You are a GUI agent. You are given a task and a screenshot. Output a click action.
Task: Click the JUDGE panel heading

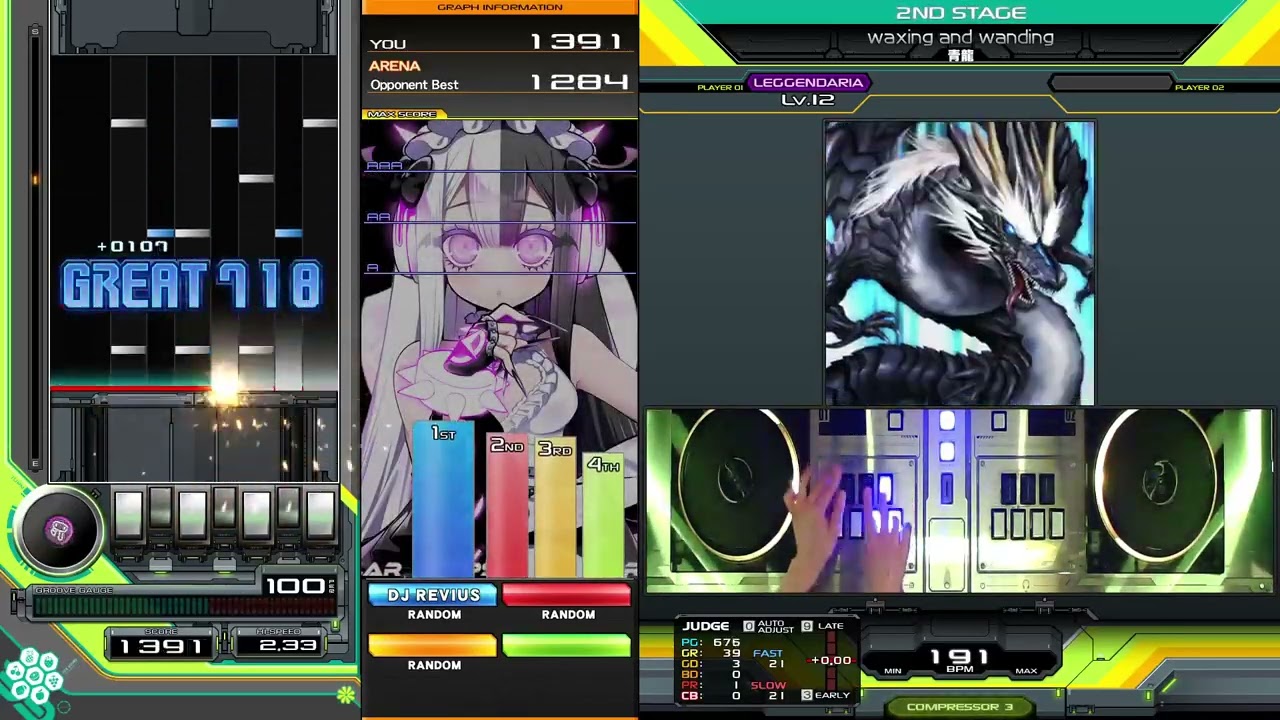click(x=706, y=627)
